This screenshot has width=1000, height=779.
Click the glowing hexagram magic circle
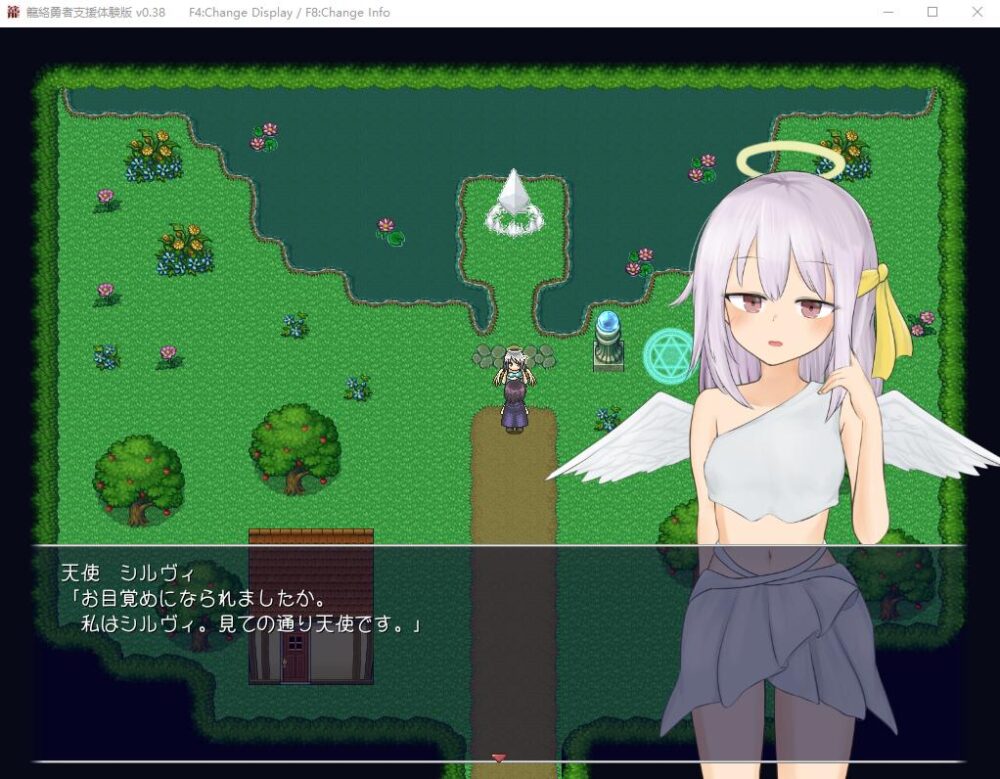pyautogui.click(x=669, y=355)
